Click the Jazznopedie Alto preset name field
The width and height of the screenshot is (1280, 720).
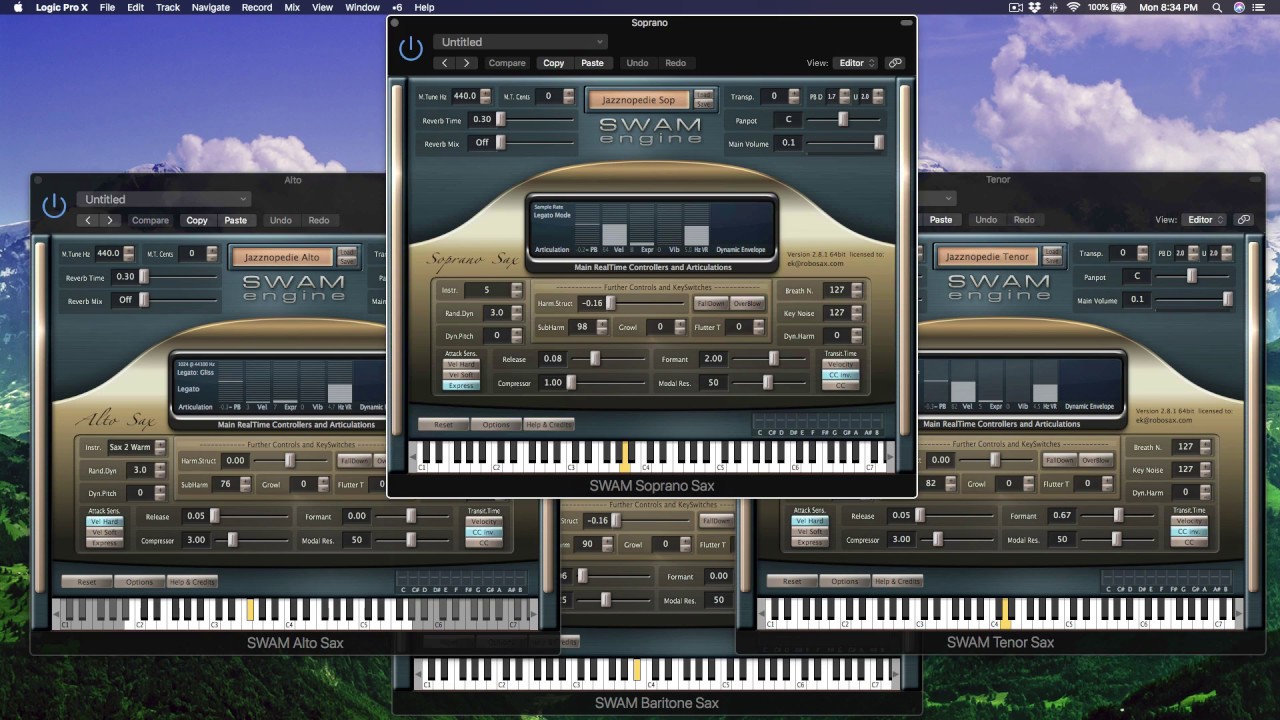tap(283, 257)
